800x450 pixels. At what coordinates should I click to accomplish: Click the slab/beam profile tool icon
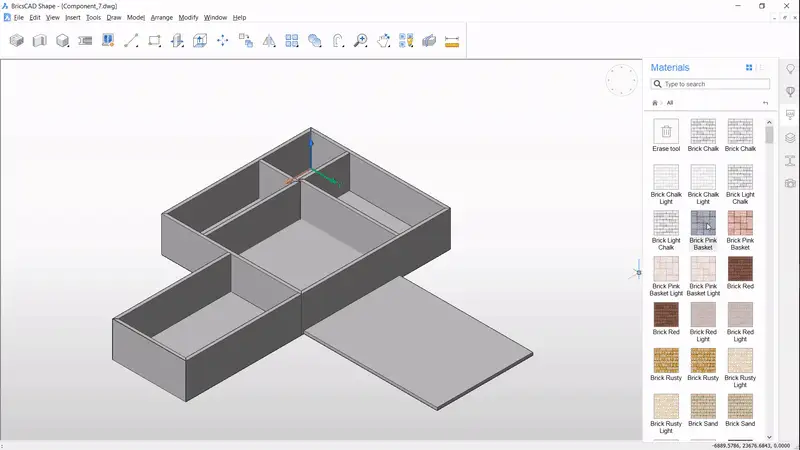85,40
